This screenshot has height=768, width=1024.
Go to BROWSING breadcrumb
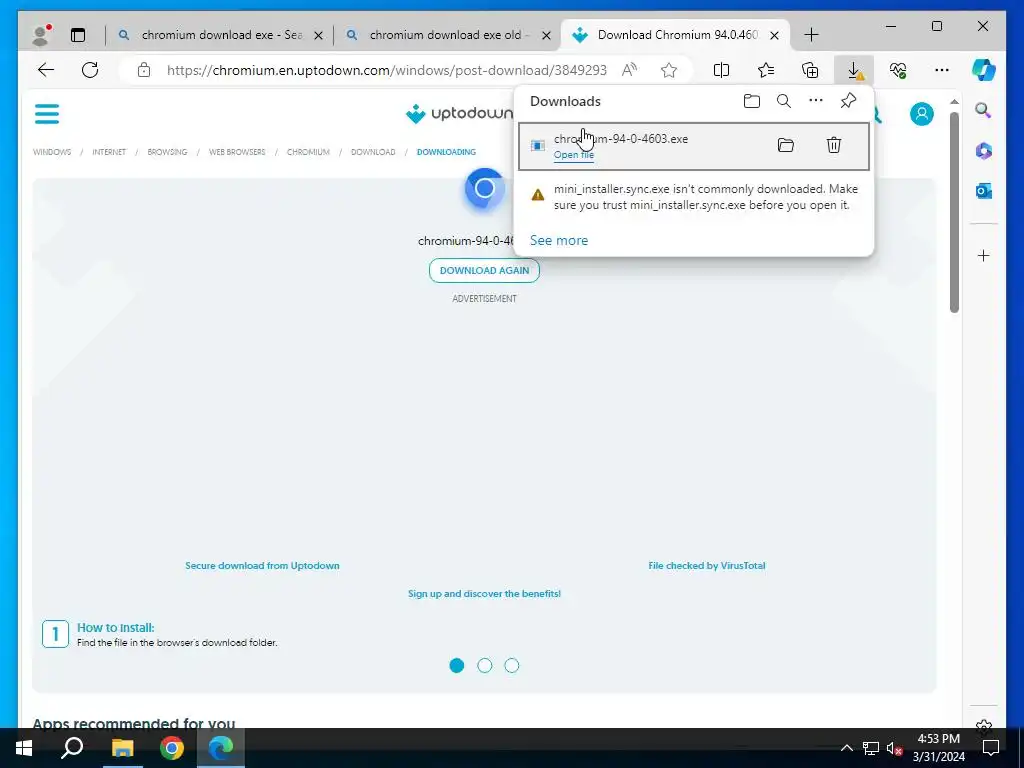pos(167,152)
